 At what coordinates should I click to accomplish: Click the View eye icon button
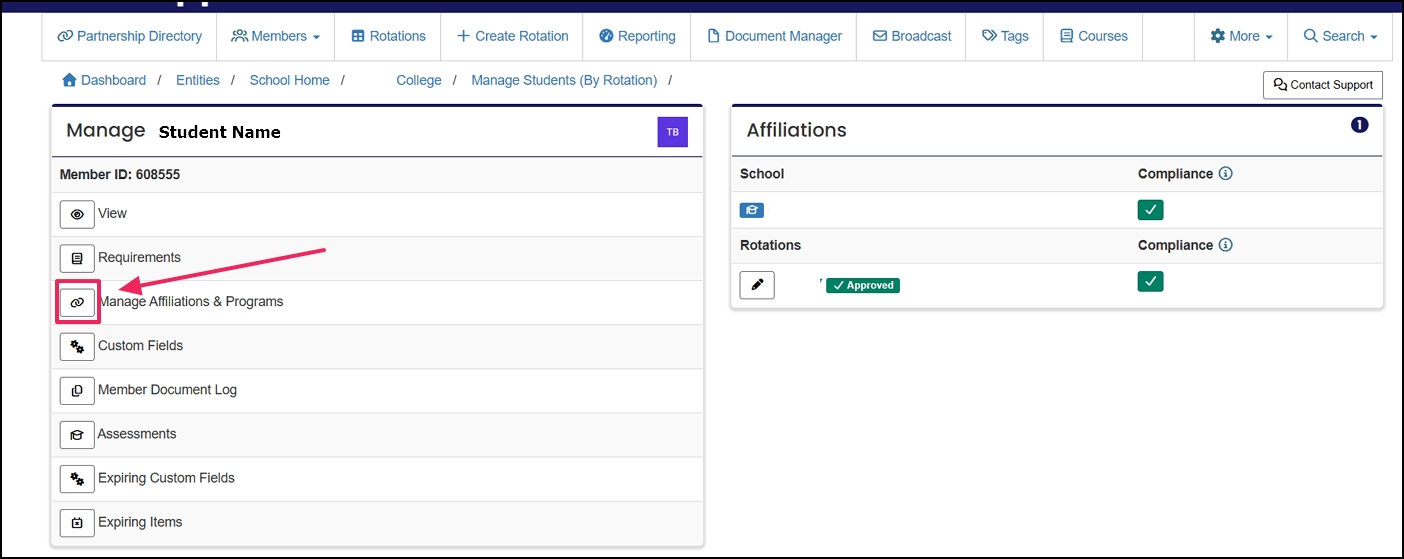click(x=77, y=214)
